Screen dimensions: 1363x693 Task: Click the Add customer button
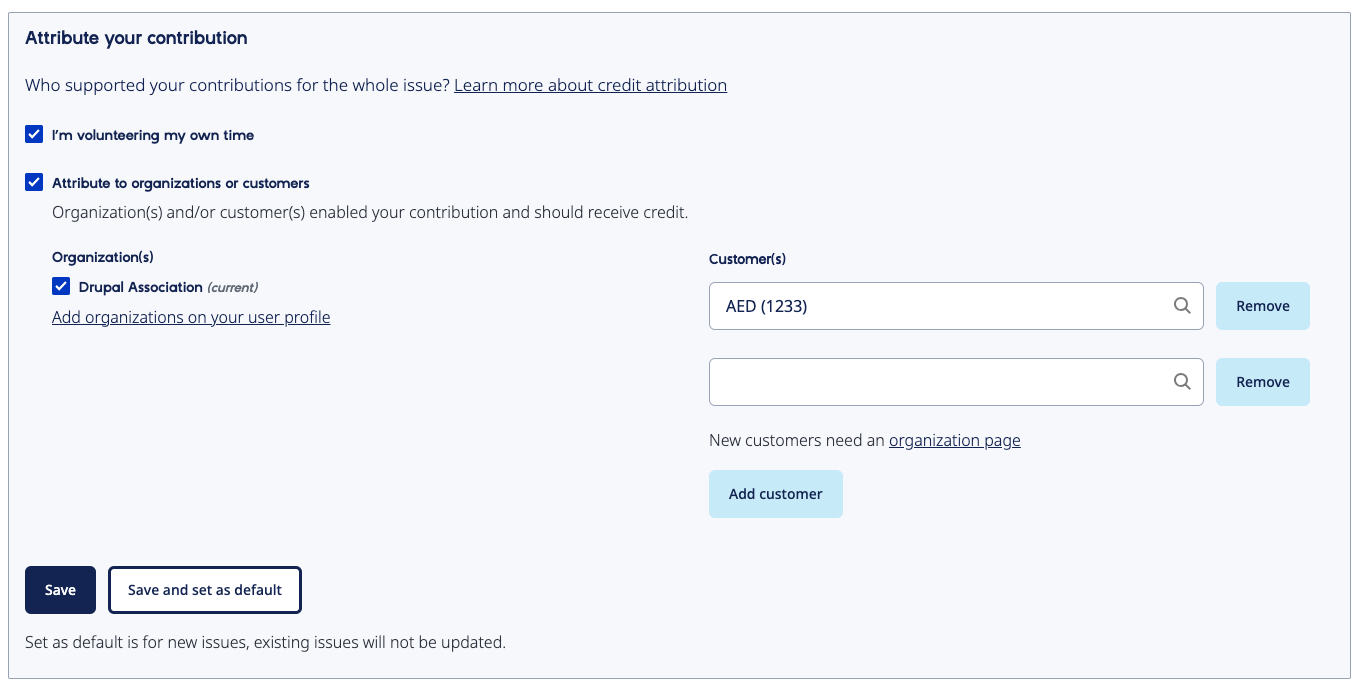[x=776, y=494]
